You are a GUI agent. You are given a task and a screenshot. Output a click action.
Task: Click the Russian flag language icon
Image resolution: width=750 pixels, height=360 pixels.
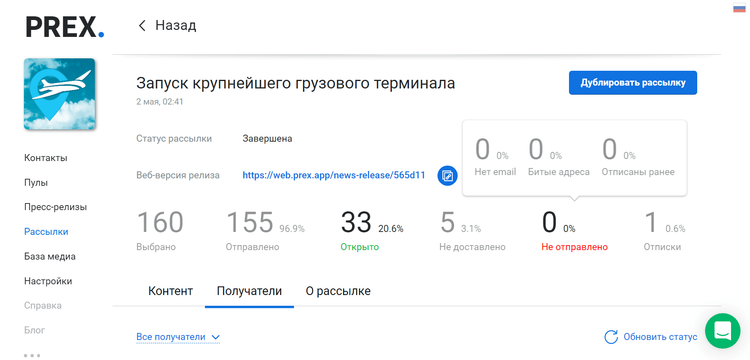(x=739, y=8)
